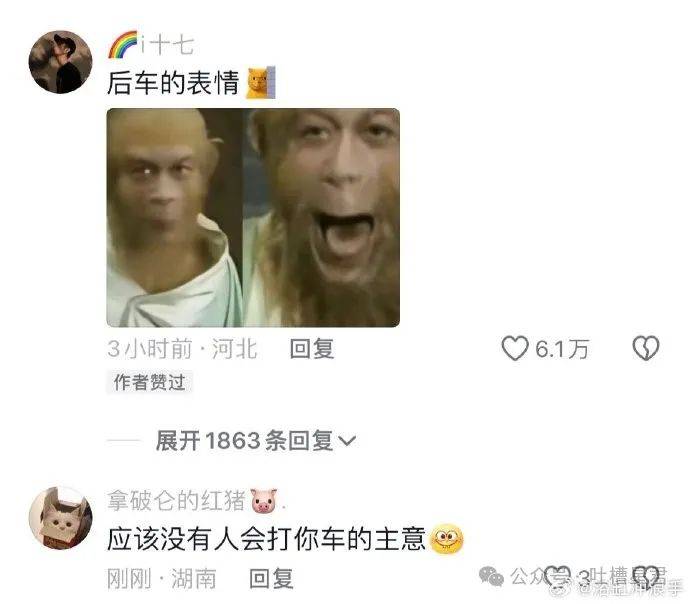
Task: Reply to i十七's comment via 回复
Action: coord(312,349)
